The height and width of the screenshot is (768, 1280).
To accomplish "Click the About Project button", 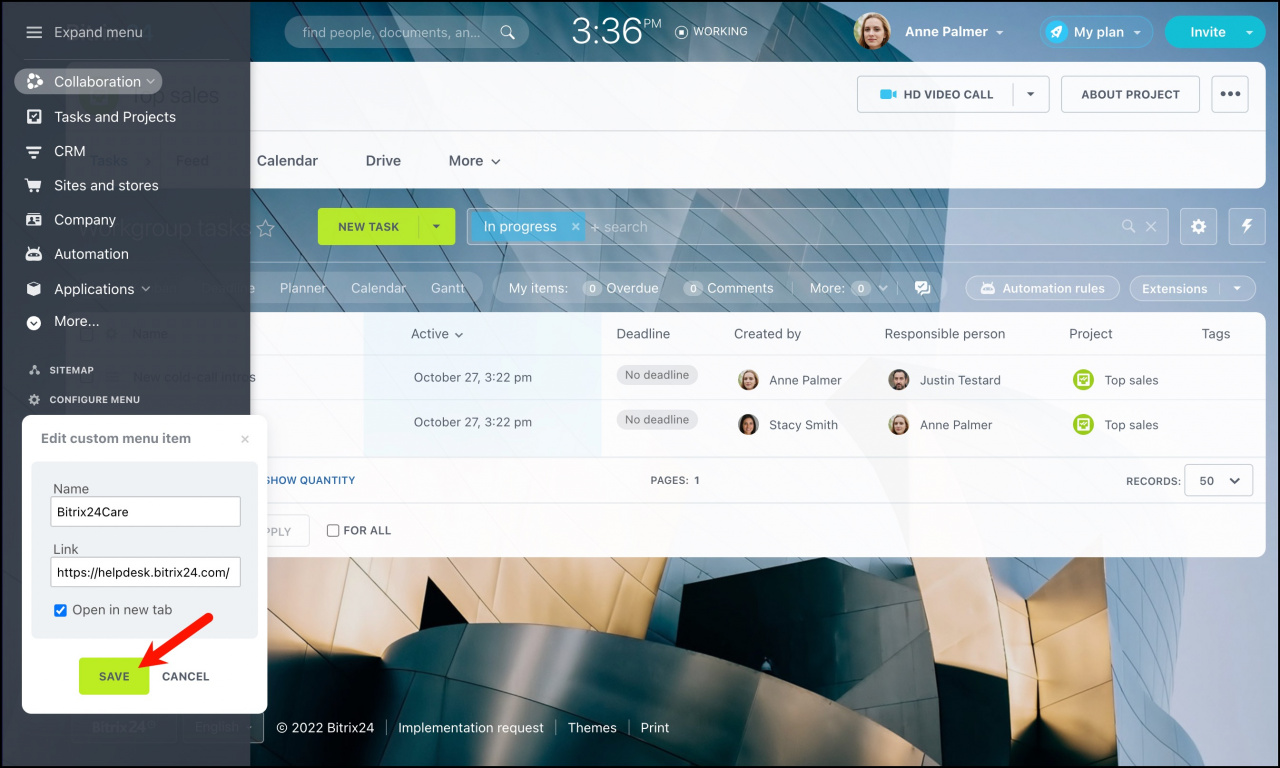I will (x=1130, y=94).
